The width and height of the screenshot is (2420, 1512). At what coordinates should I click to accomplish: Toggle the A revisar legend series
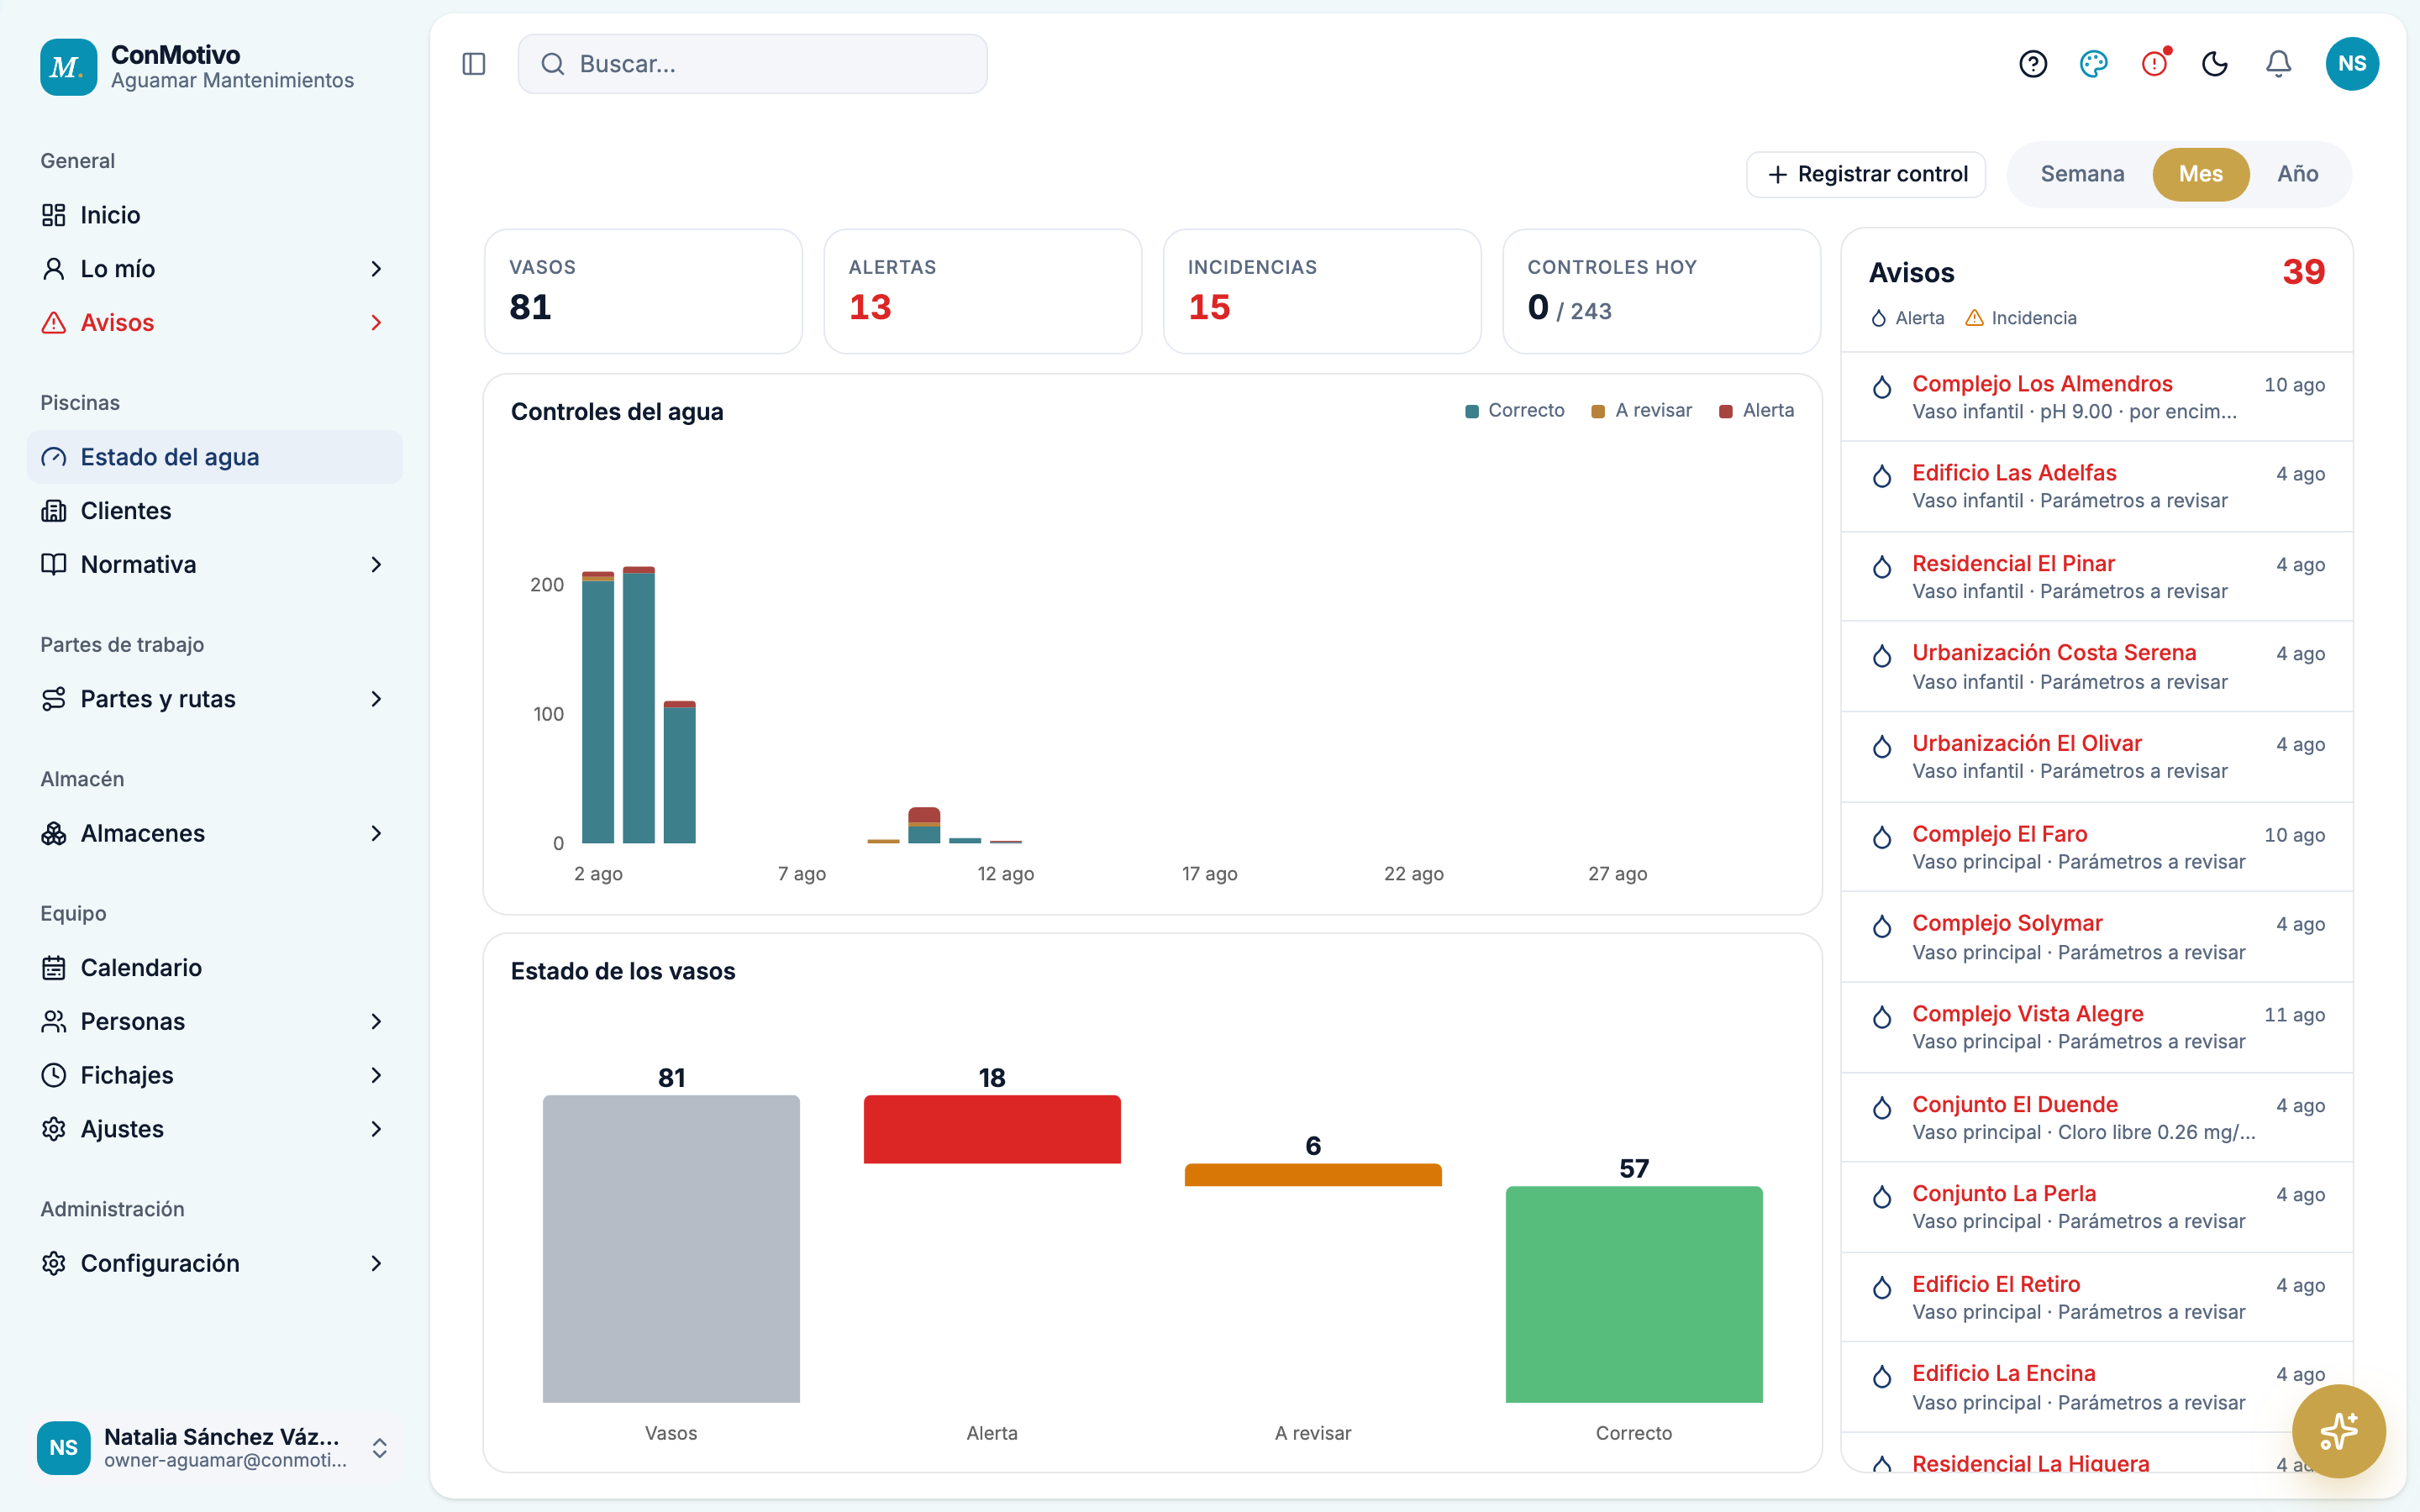click(x=1641, y=411)
